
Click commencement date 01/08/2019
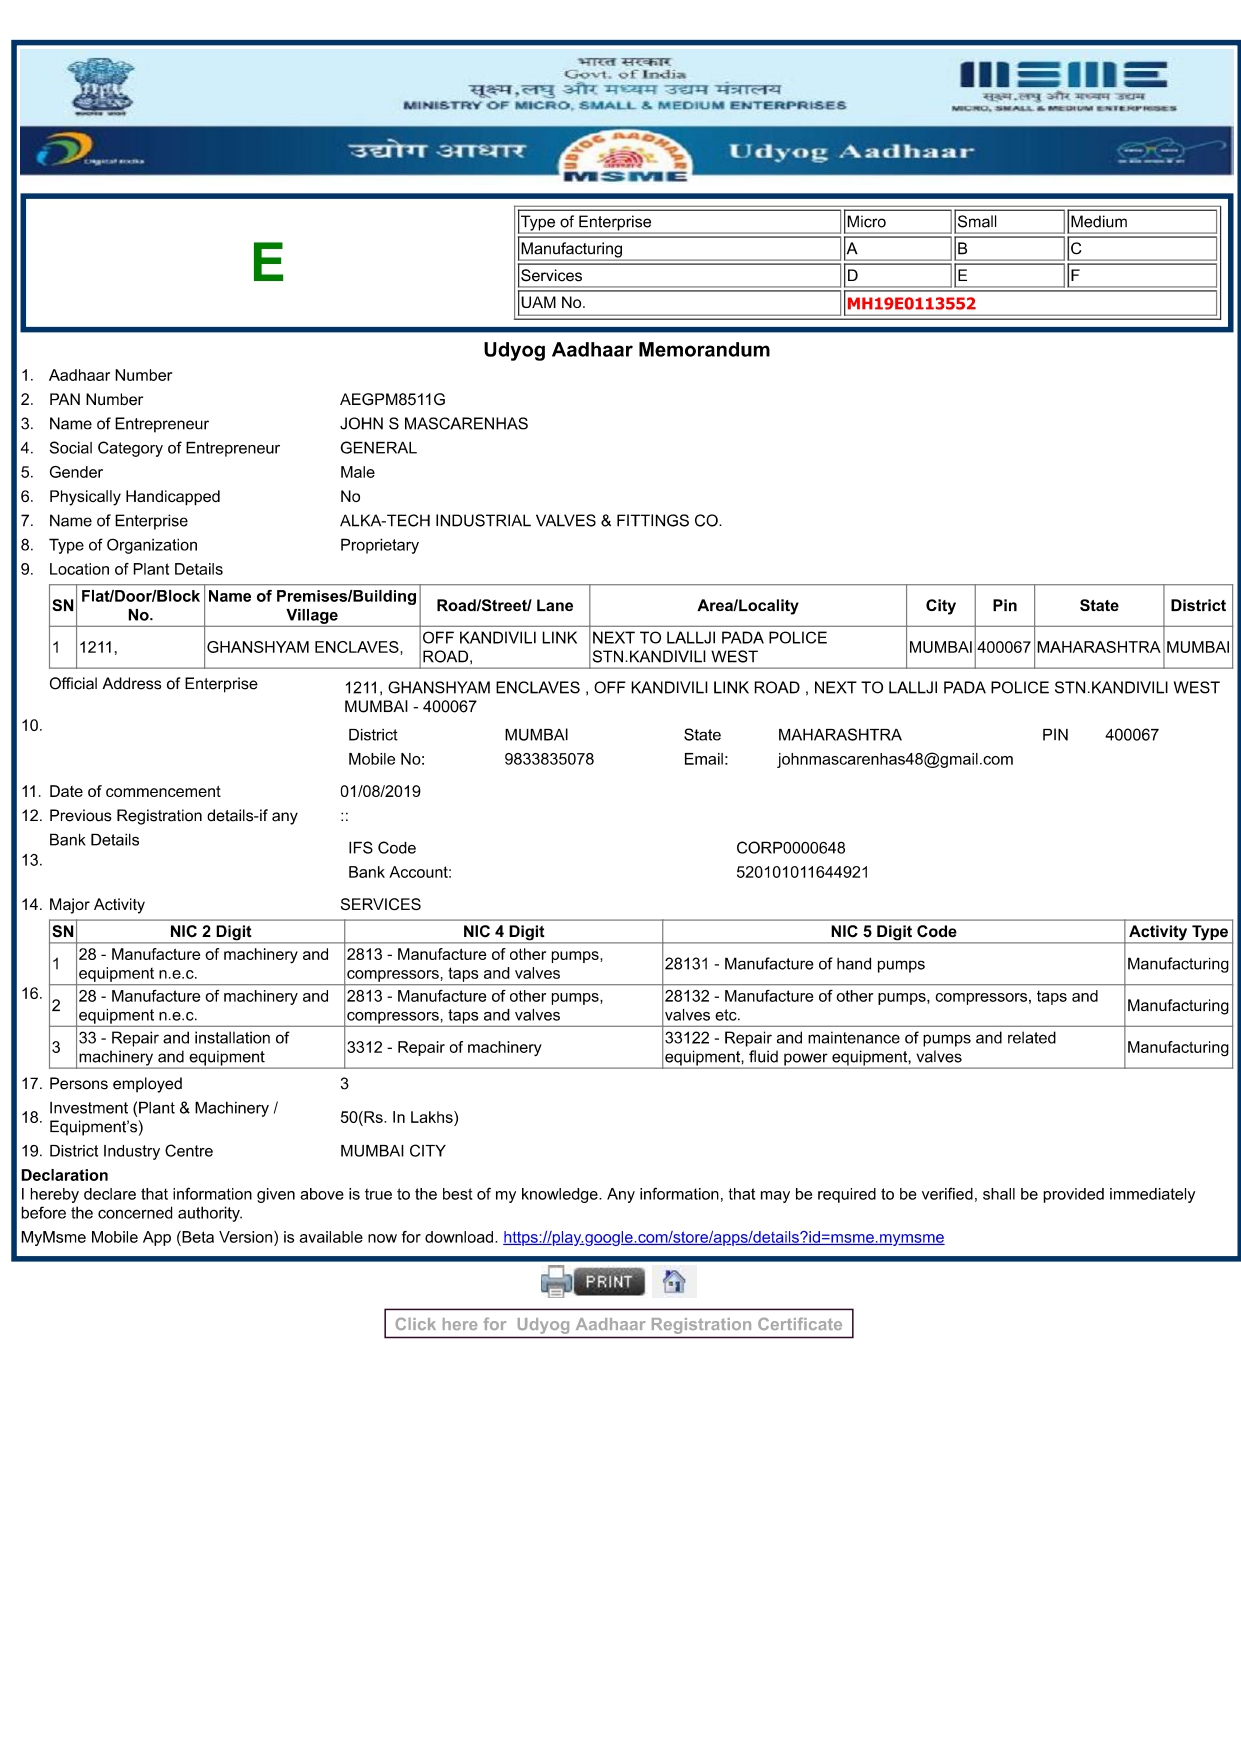click(x=380, y=791)
